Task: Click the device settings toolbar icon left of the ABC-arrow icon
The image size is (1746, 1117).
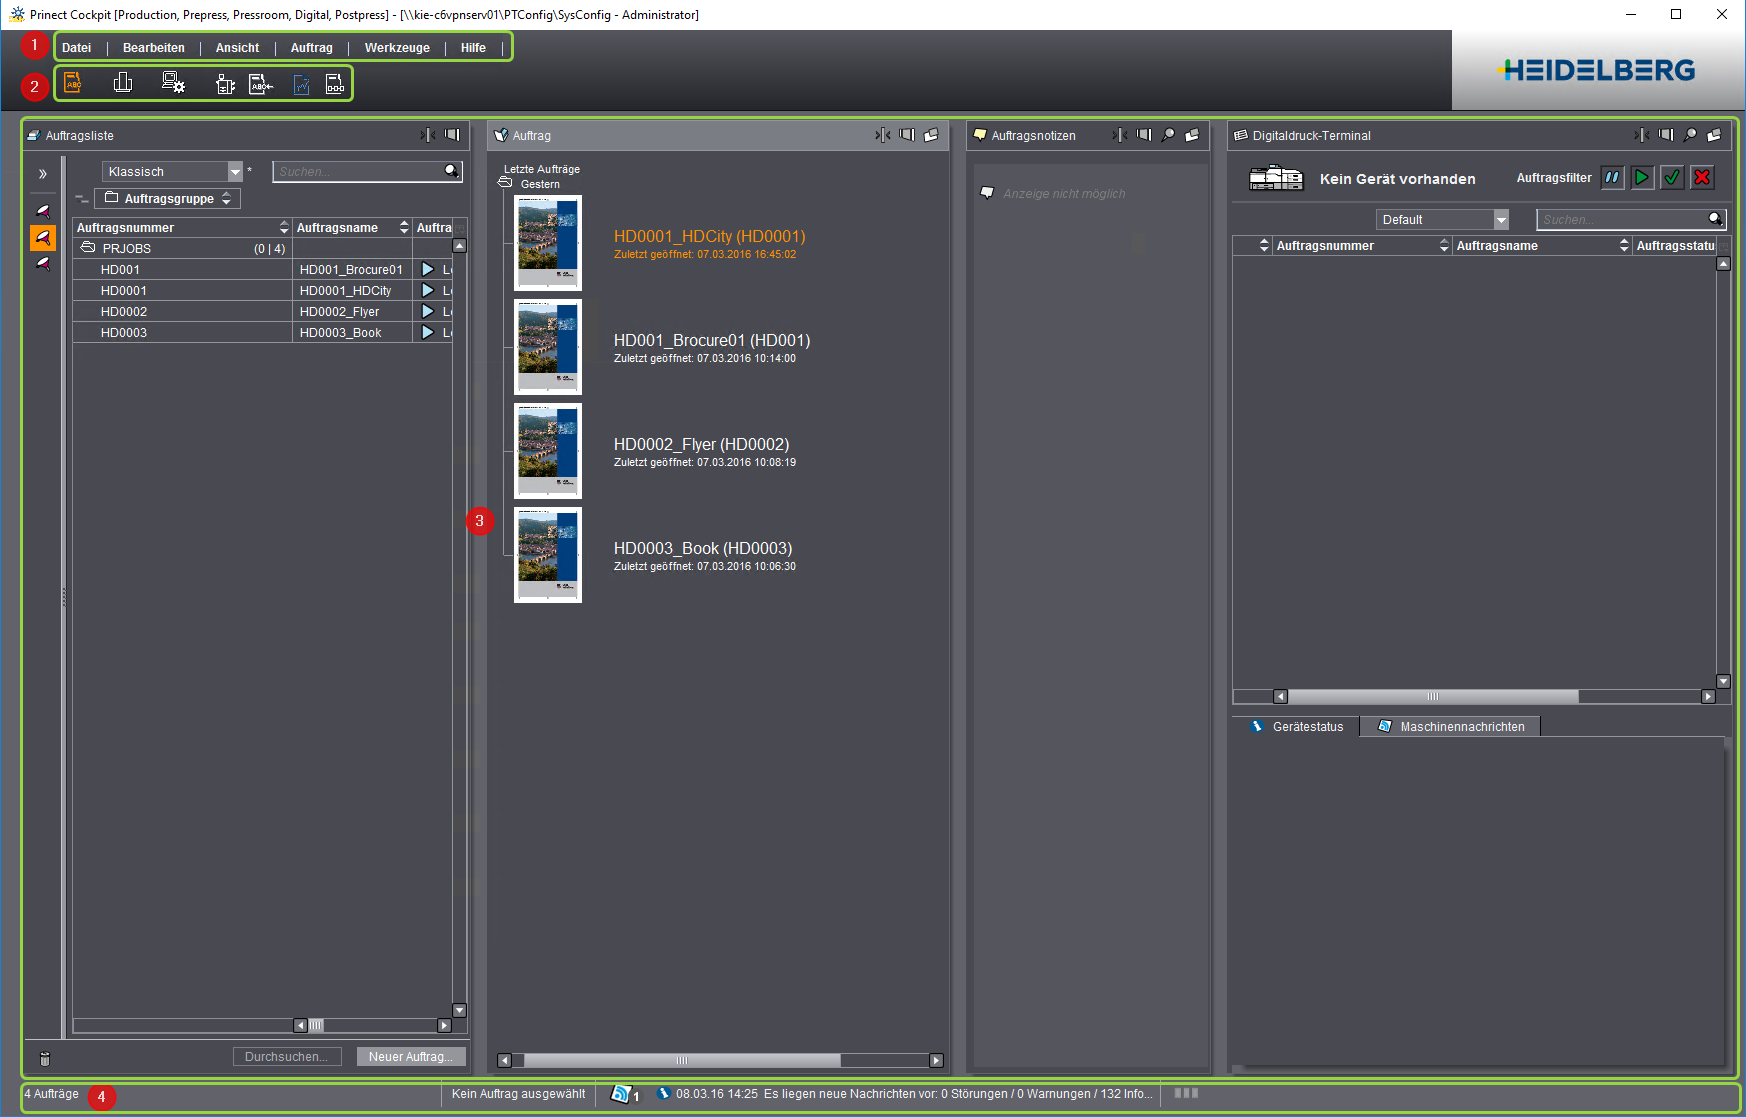Action: pyautogui.click(x=226, y=85)
